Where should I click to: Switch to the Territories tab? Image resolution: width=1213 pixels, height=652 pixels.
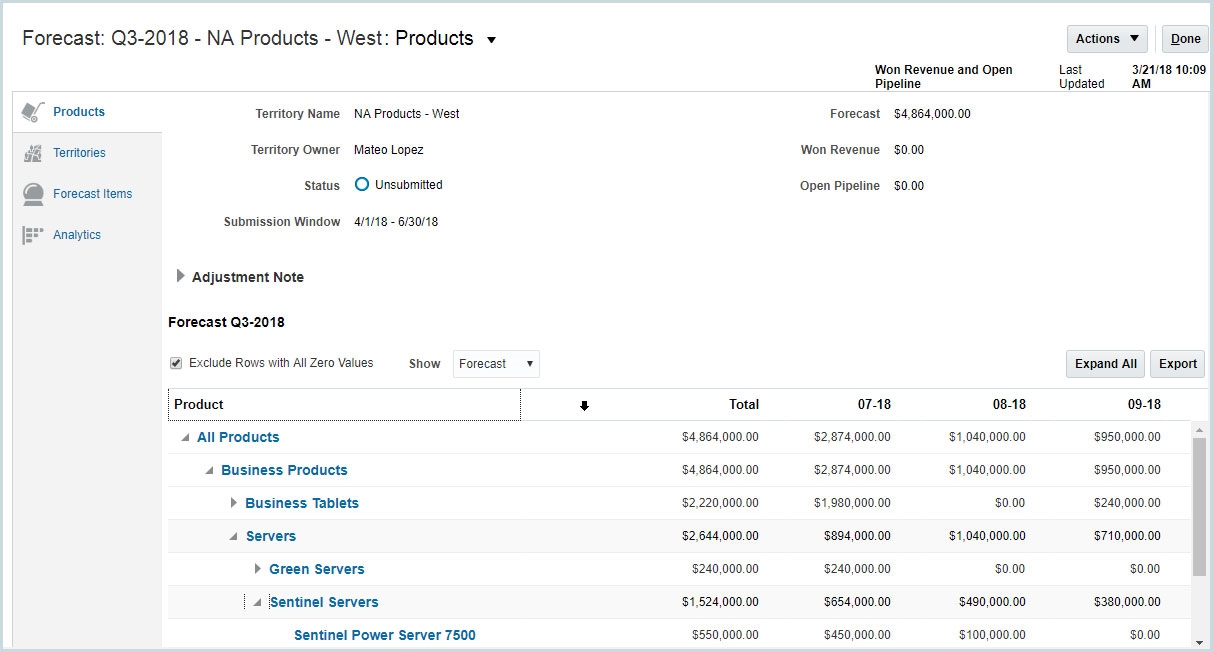point(79,153)
